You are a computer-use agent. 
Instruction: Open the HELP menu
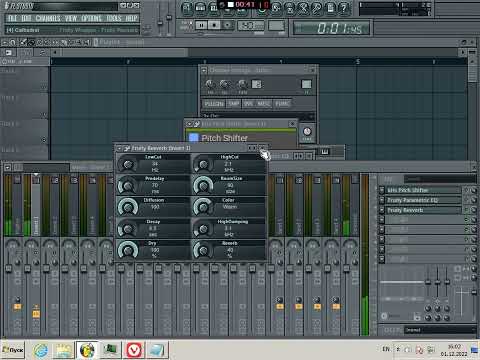(x=131, y=18)
